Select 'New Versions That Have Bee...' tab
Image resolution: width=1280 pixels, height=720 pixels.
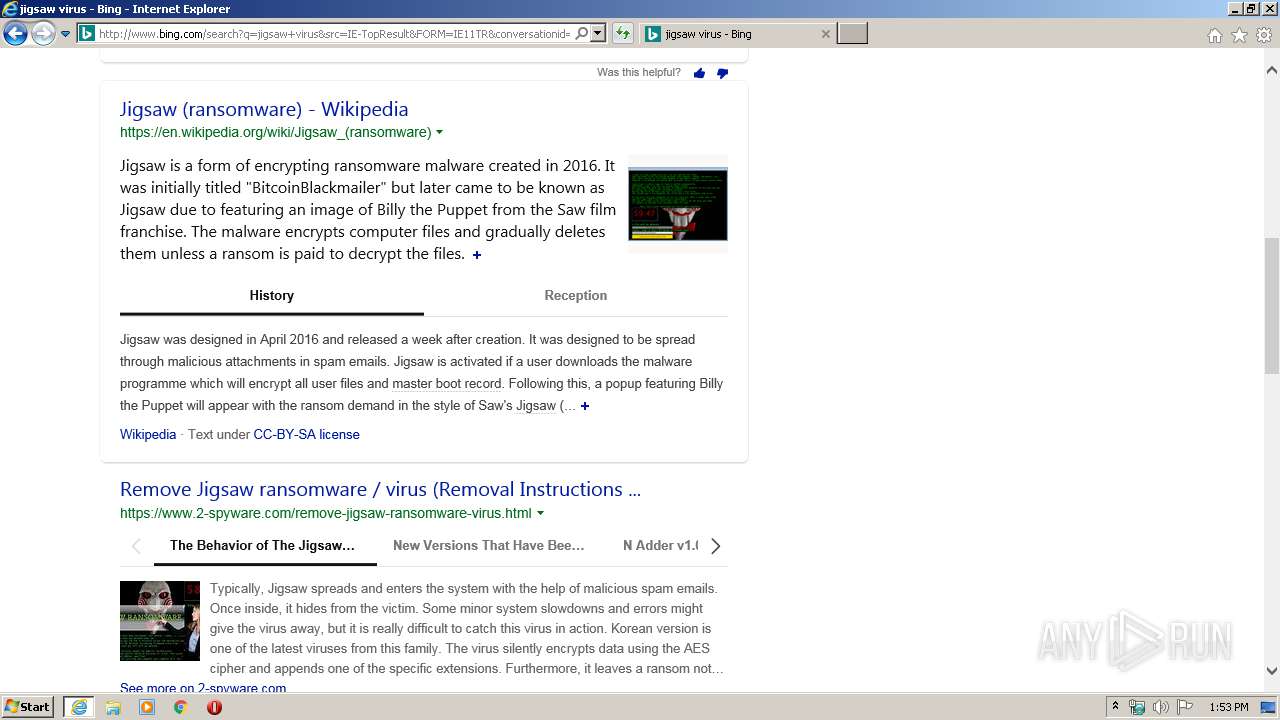489,546
